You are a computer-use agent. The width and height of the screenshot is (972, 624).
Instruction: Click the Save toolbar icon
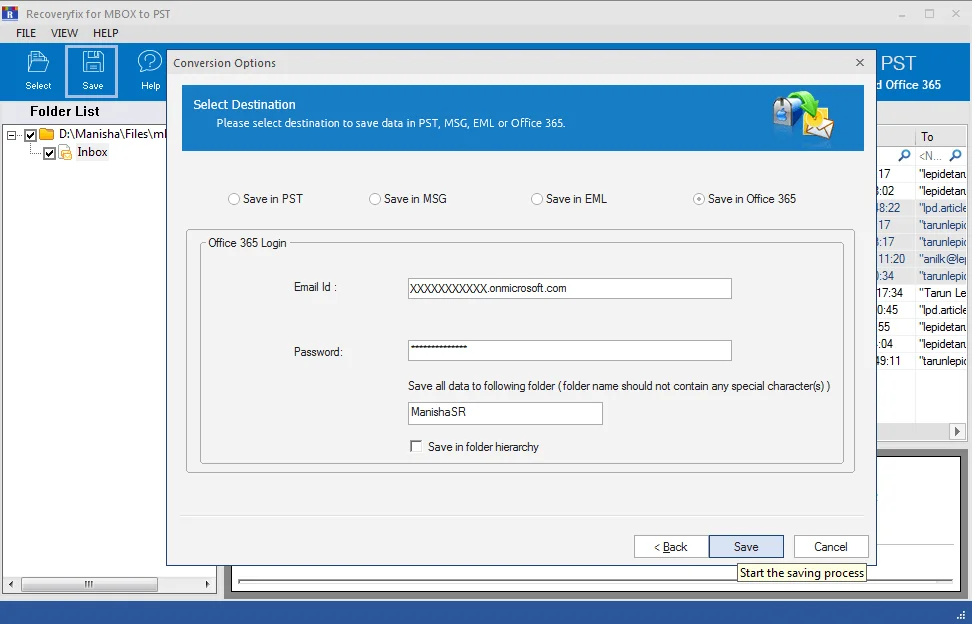pos(92,71)
